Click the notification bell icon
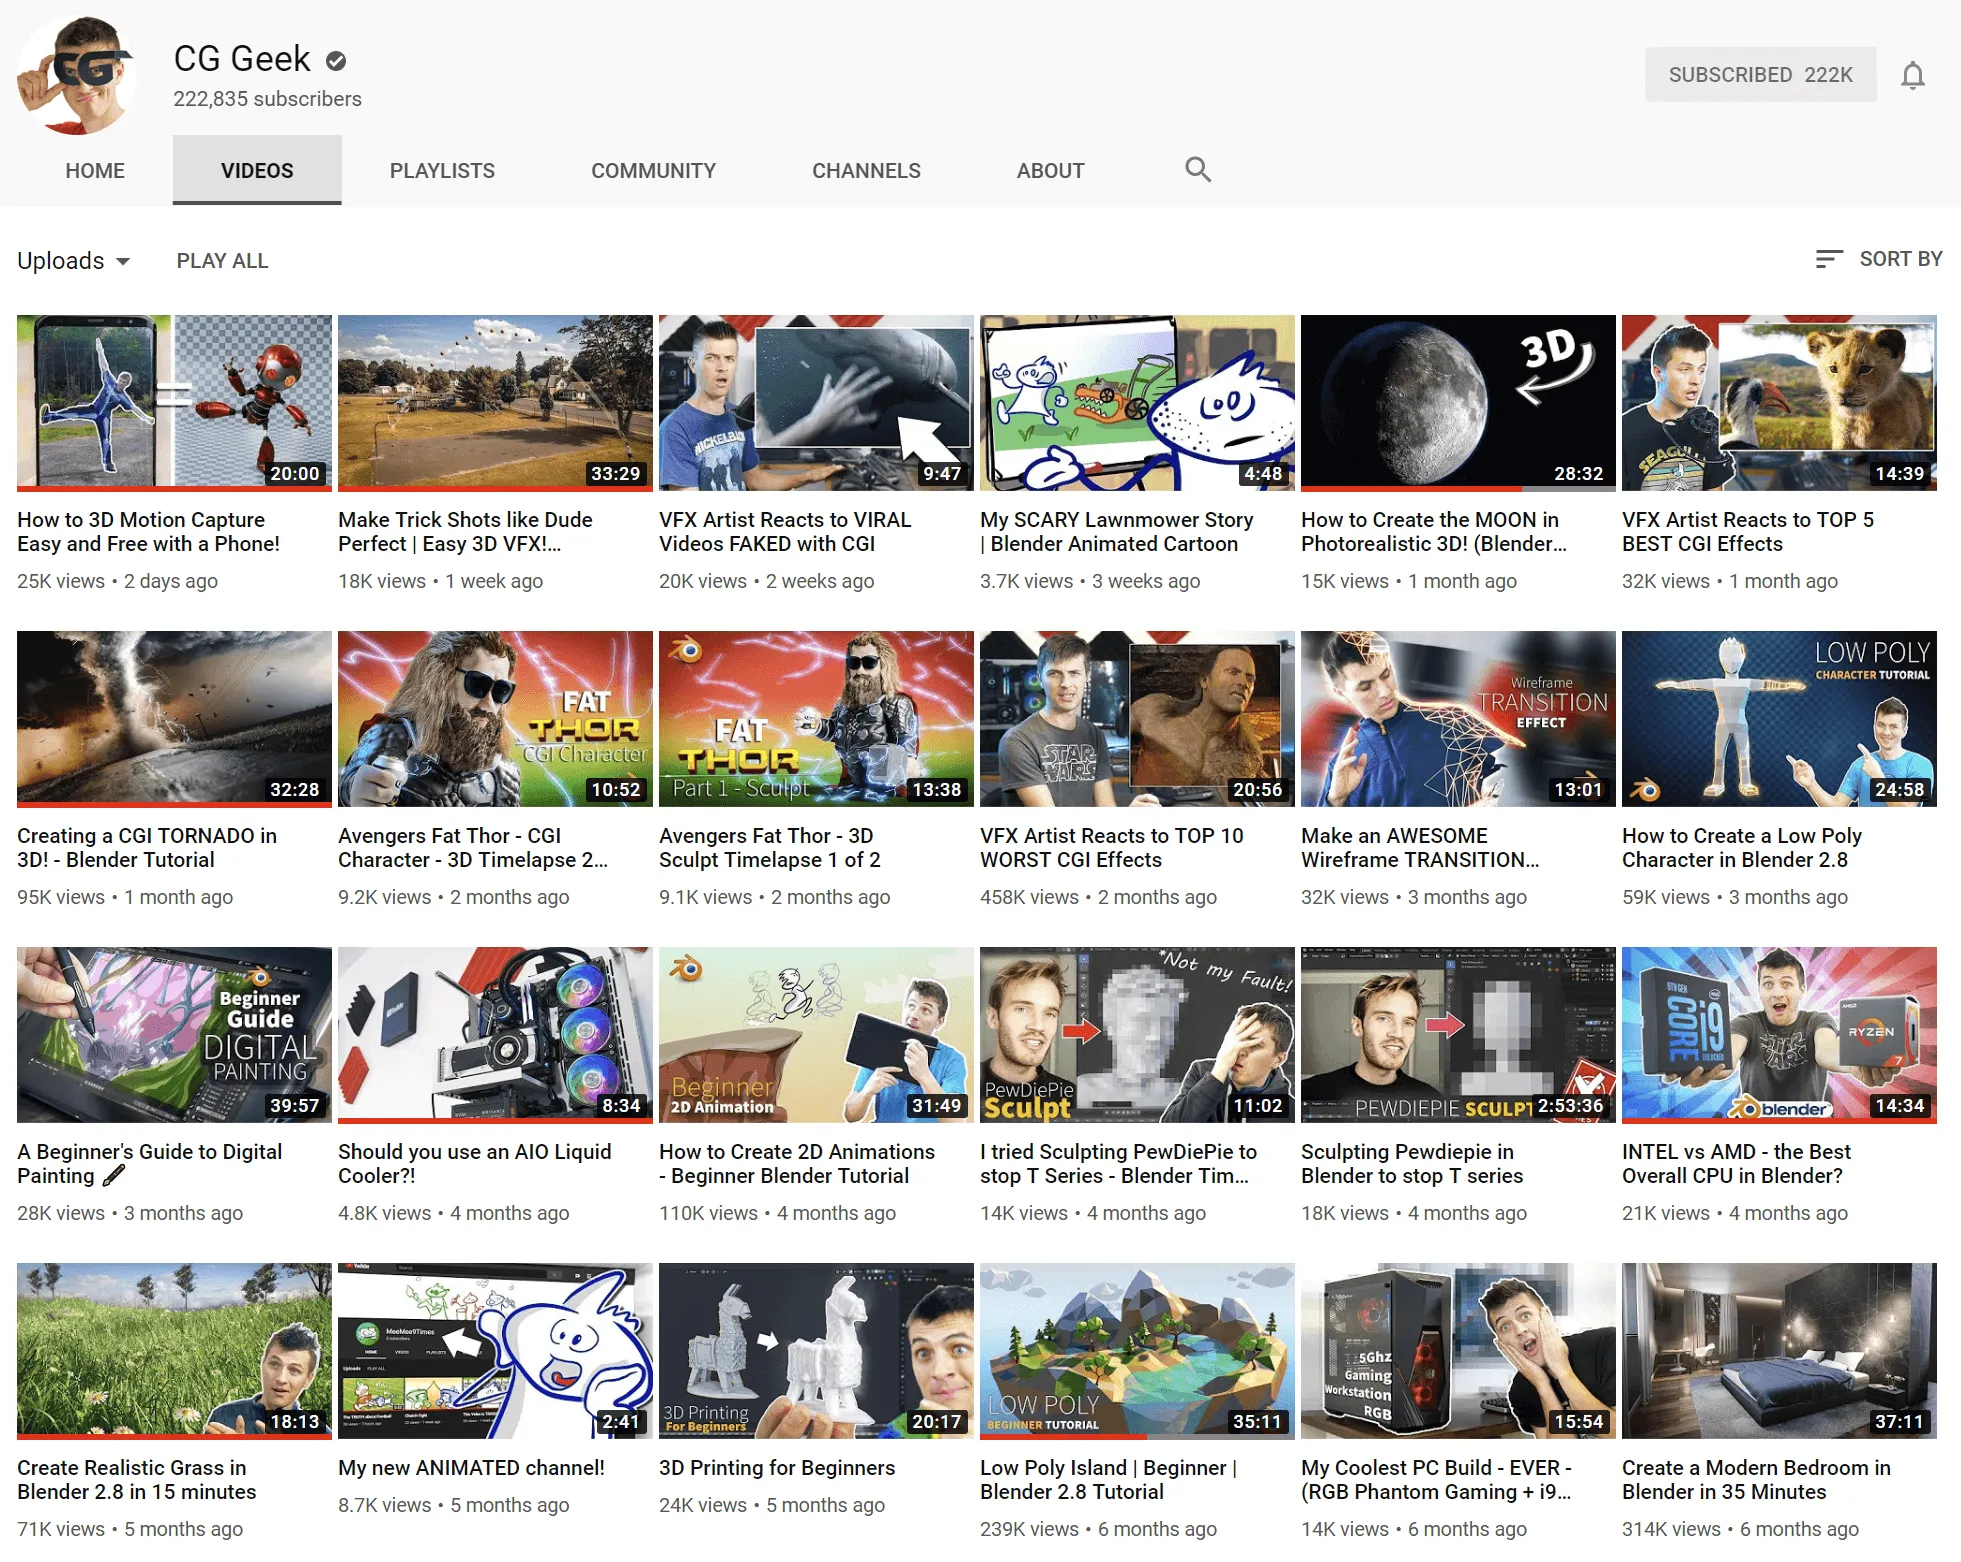Image resolution: width=1961 pixels, height=1562 pixels. point(1912,75)
